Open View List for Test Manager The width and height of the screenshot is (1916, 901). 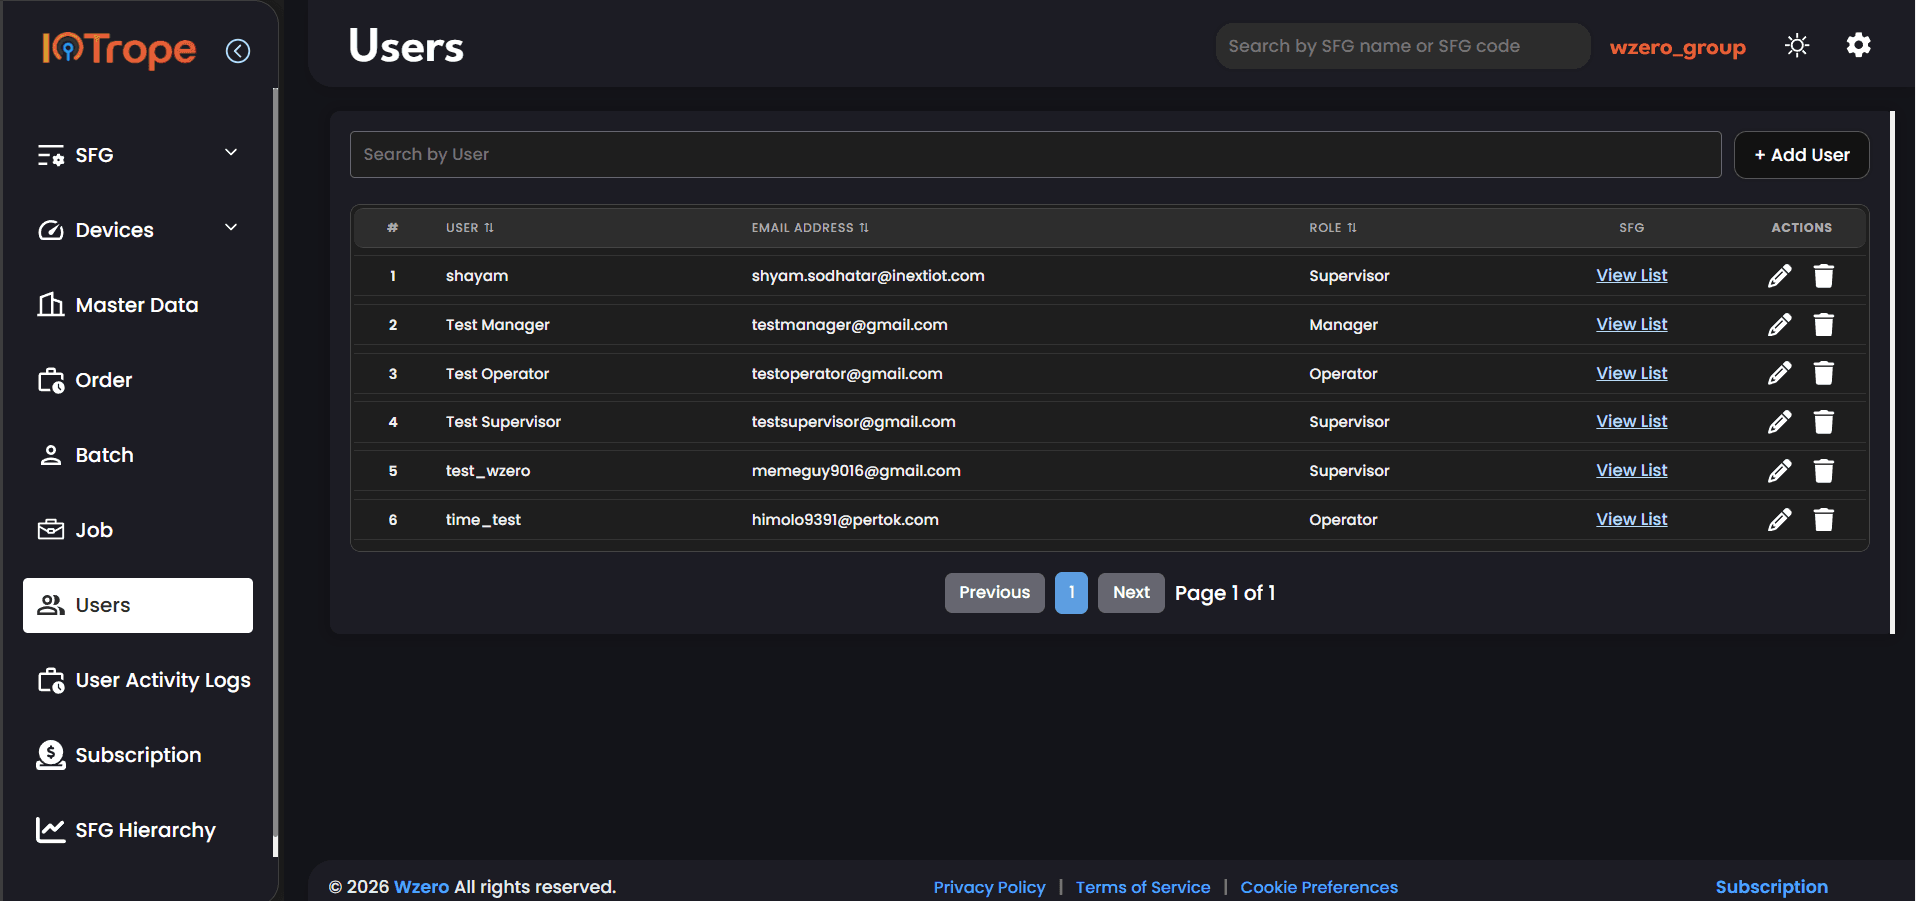point(1631,324)
